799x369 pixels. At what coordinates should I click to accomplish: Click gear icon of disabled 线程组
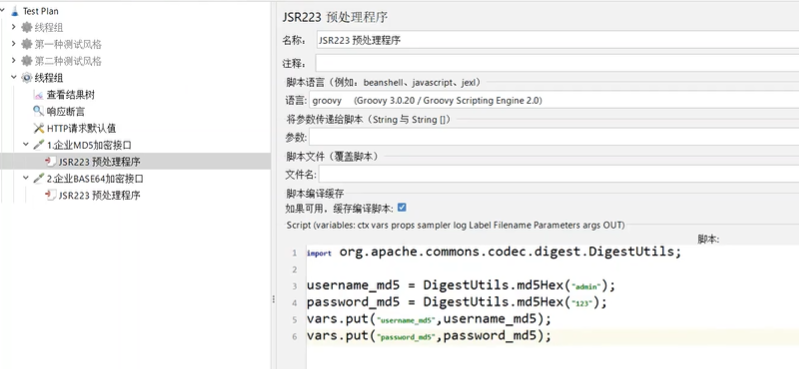[26, 28]
